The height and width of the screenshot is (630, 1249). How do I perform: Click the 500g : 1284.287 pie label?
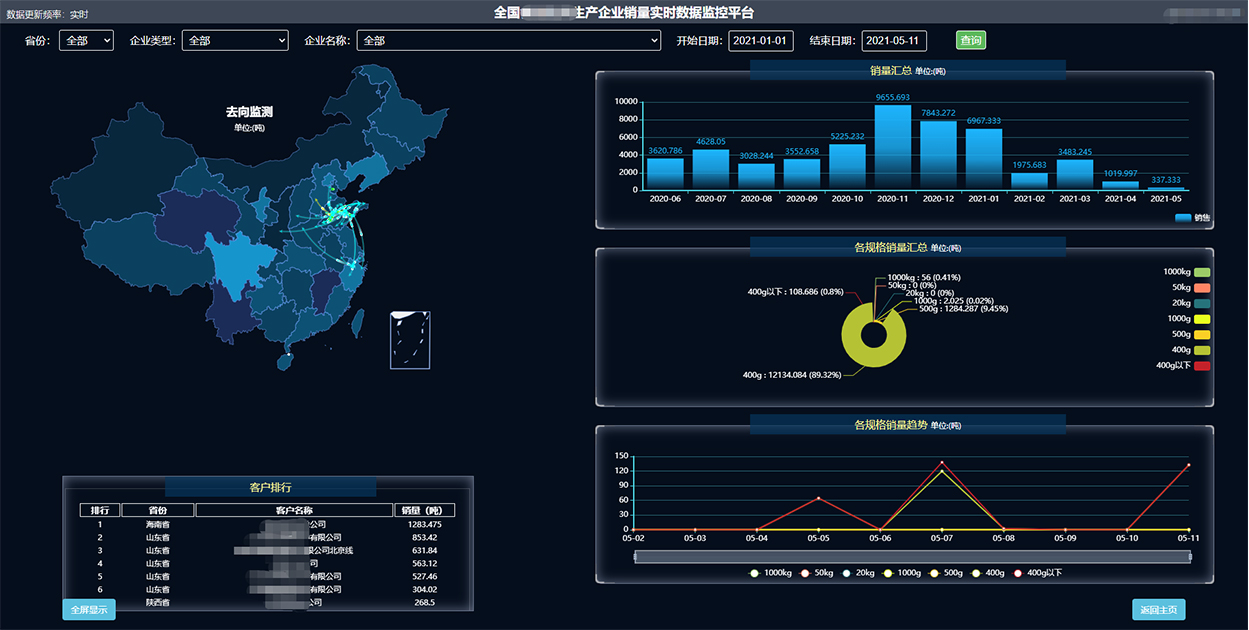click(965, 309)
